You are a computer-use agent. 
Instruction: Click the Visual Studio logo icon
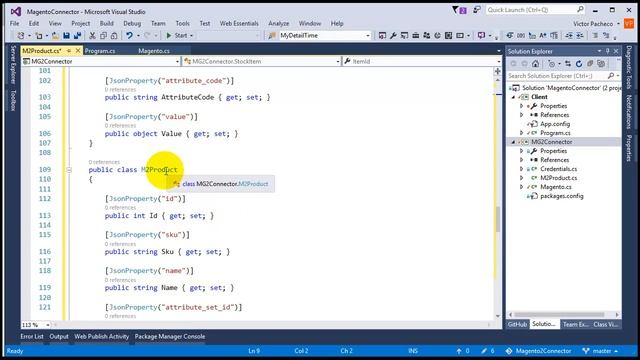pyautogui.click(x=16, y=11)
